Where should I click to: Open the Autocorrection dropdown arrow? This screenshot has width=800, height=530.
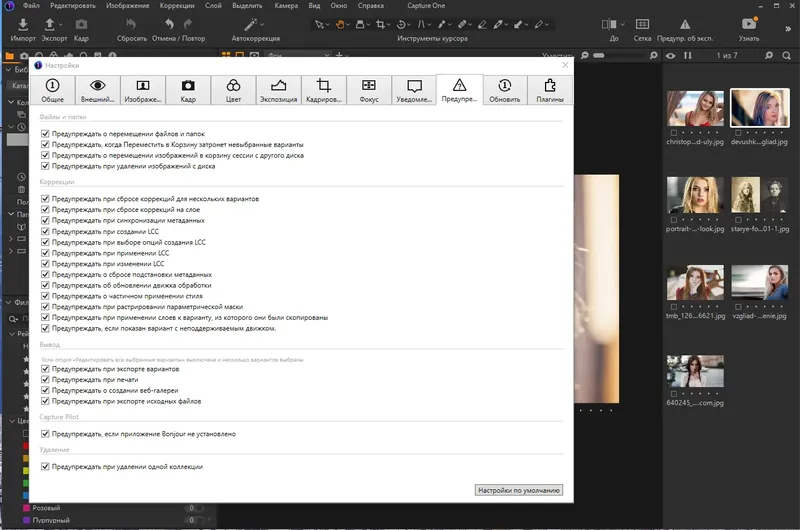[x=262, y=24]
